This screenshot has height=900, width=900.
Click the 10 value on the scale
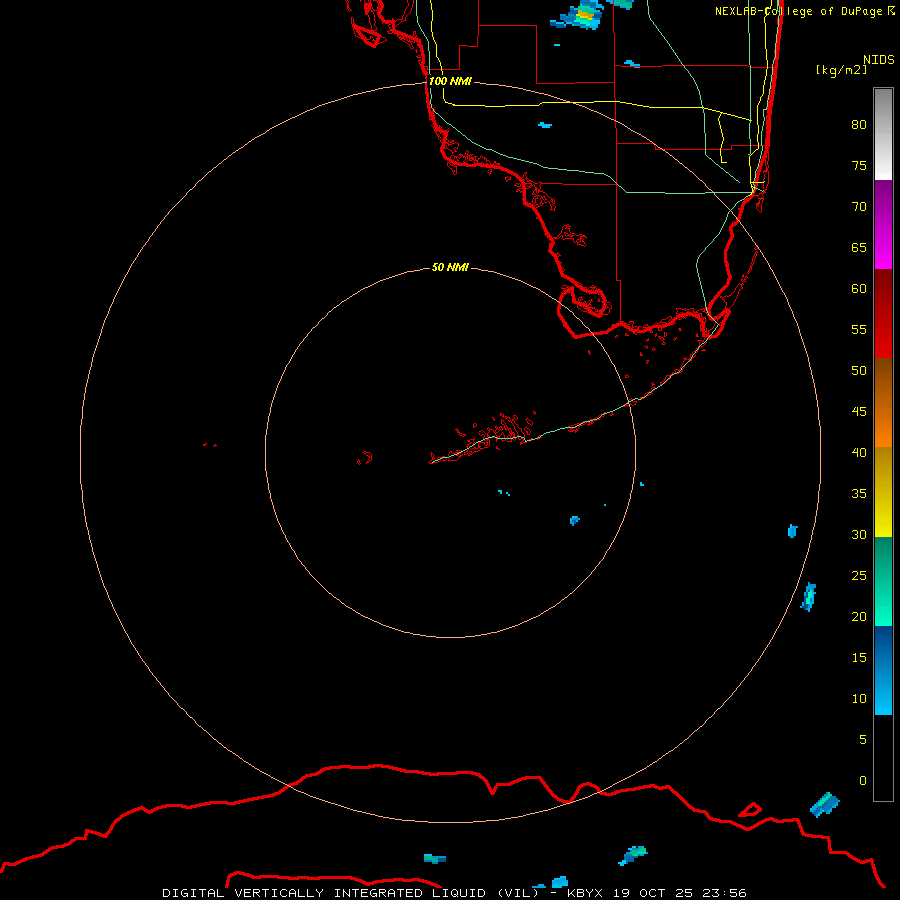pyautogui.click(x=859, y=699)
